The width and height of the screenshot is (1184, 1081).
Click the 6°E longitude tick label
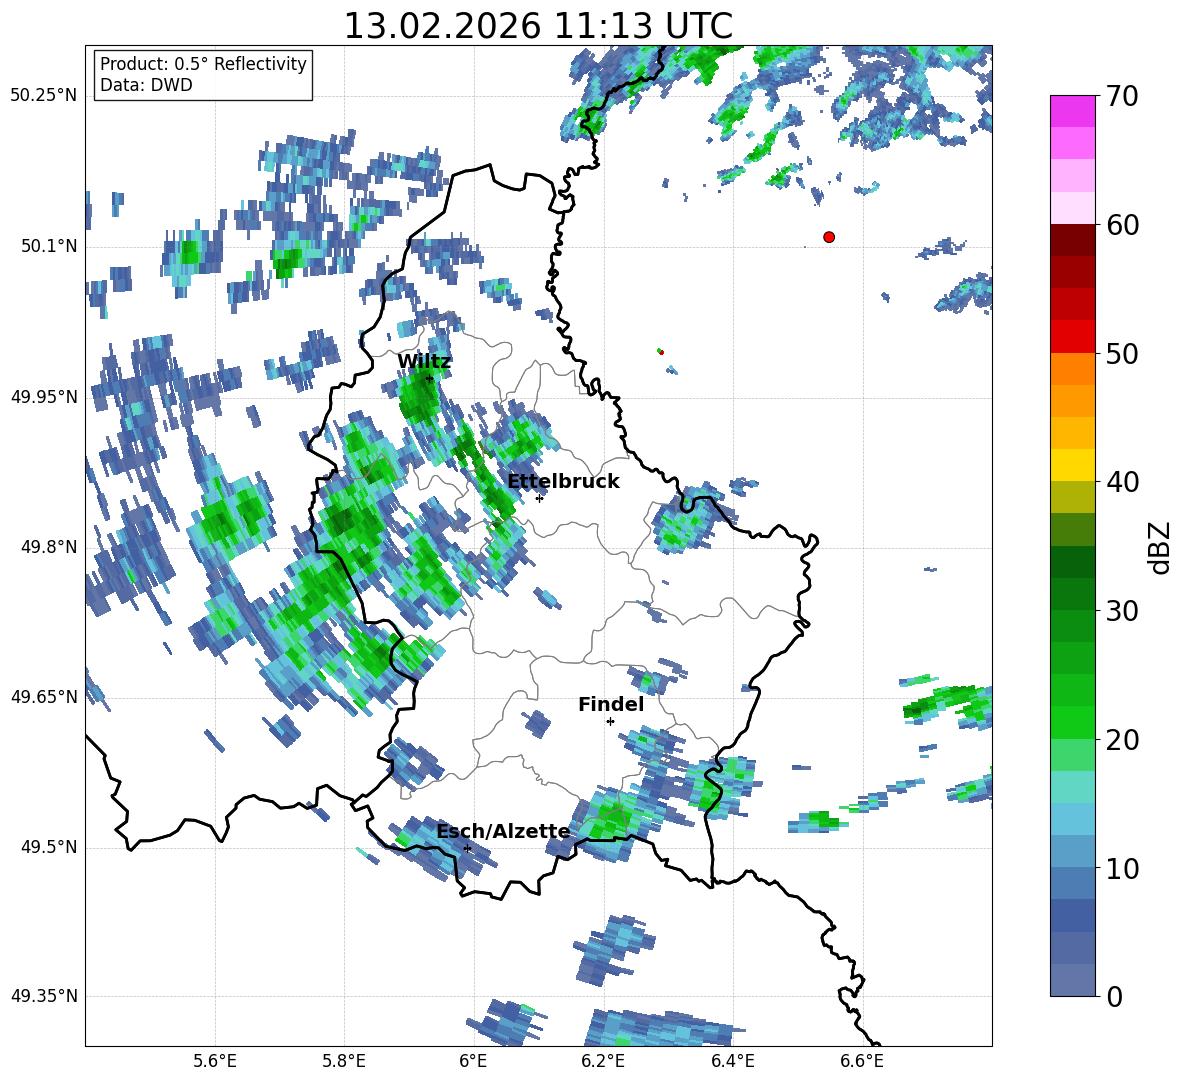tap(473, 1062)
